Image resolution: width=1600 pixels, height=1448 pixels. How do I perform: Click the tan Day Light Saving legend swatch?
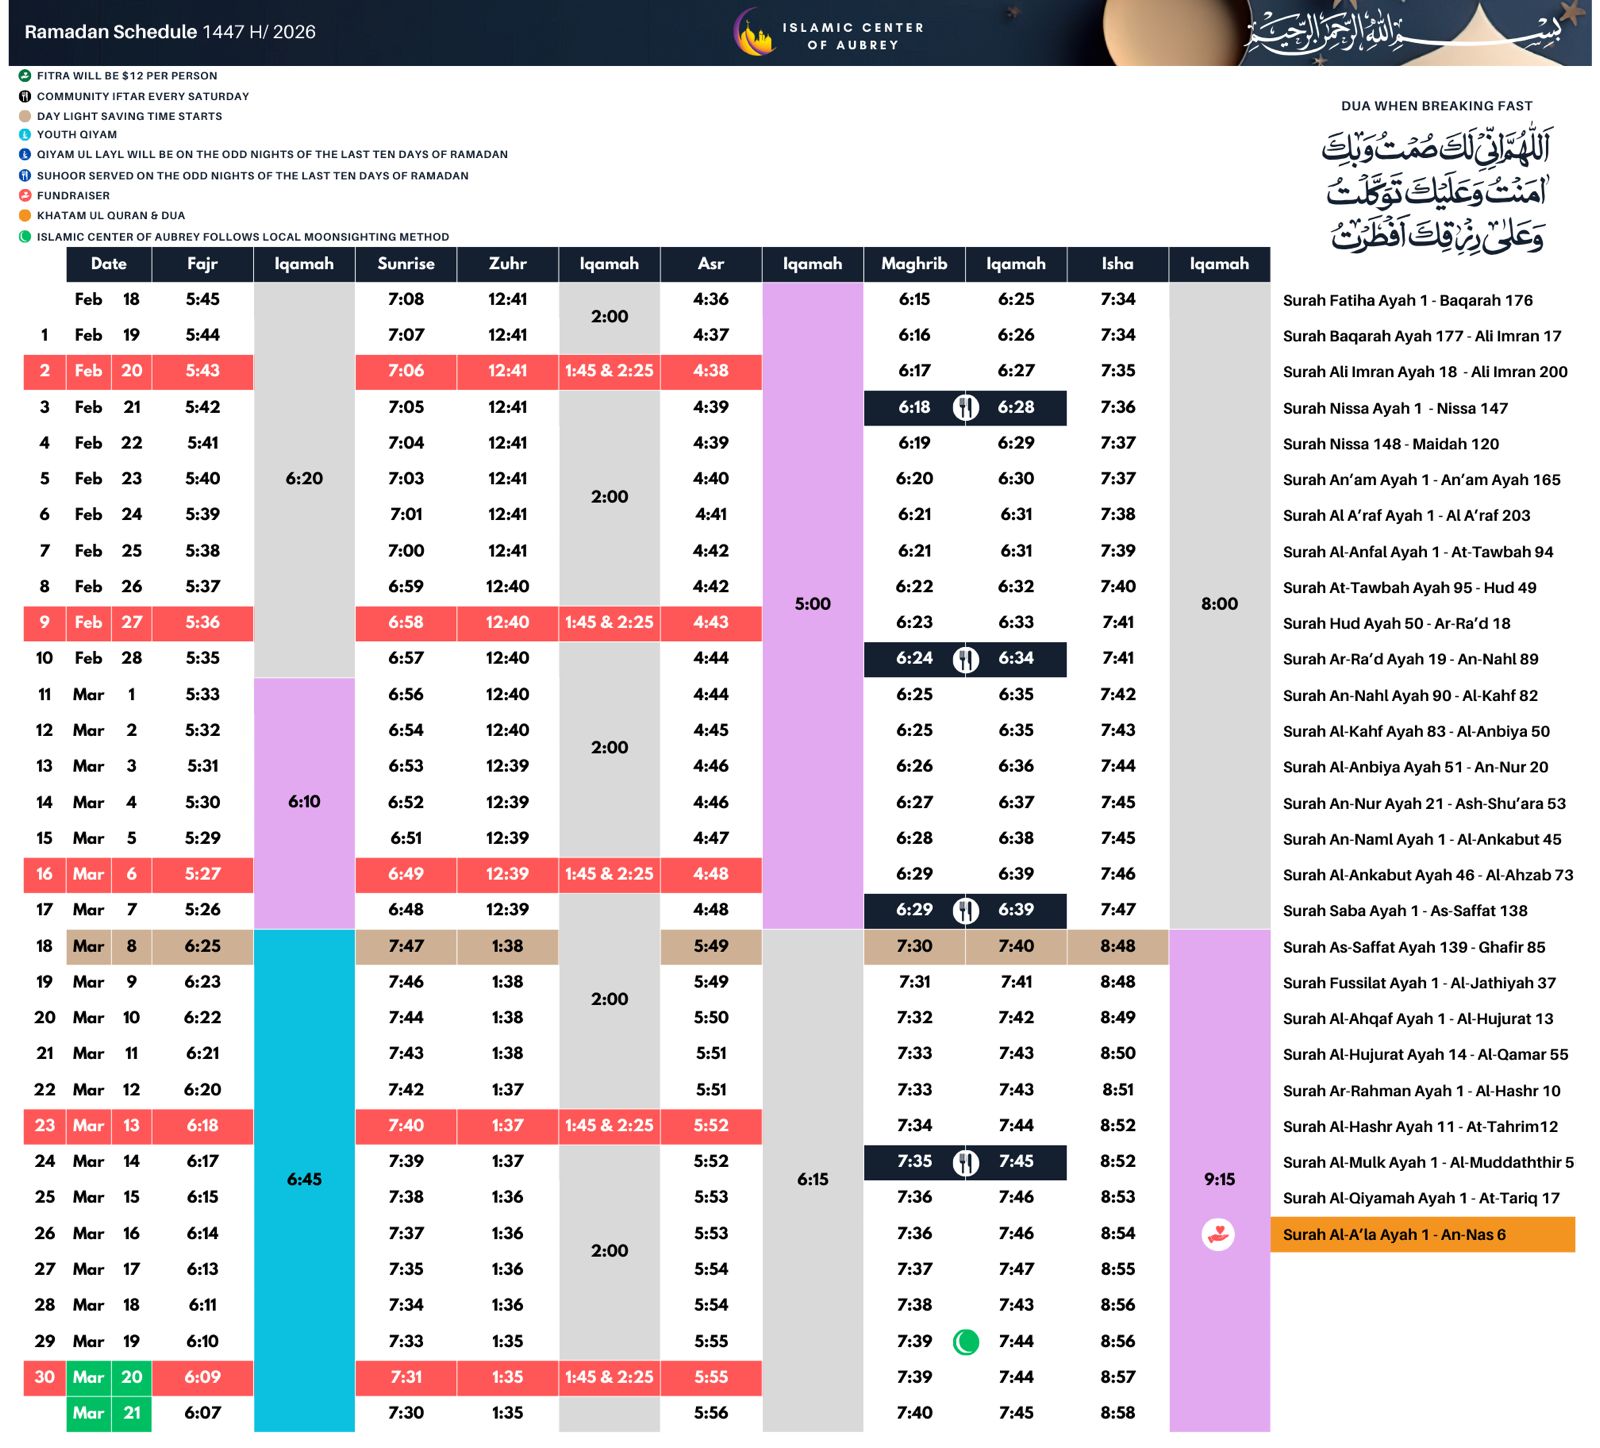point(25,116)
